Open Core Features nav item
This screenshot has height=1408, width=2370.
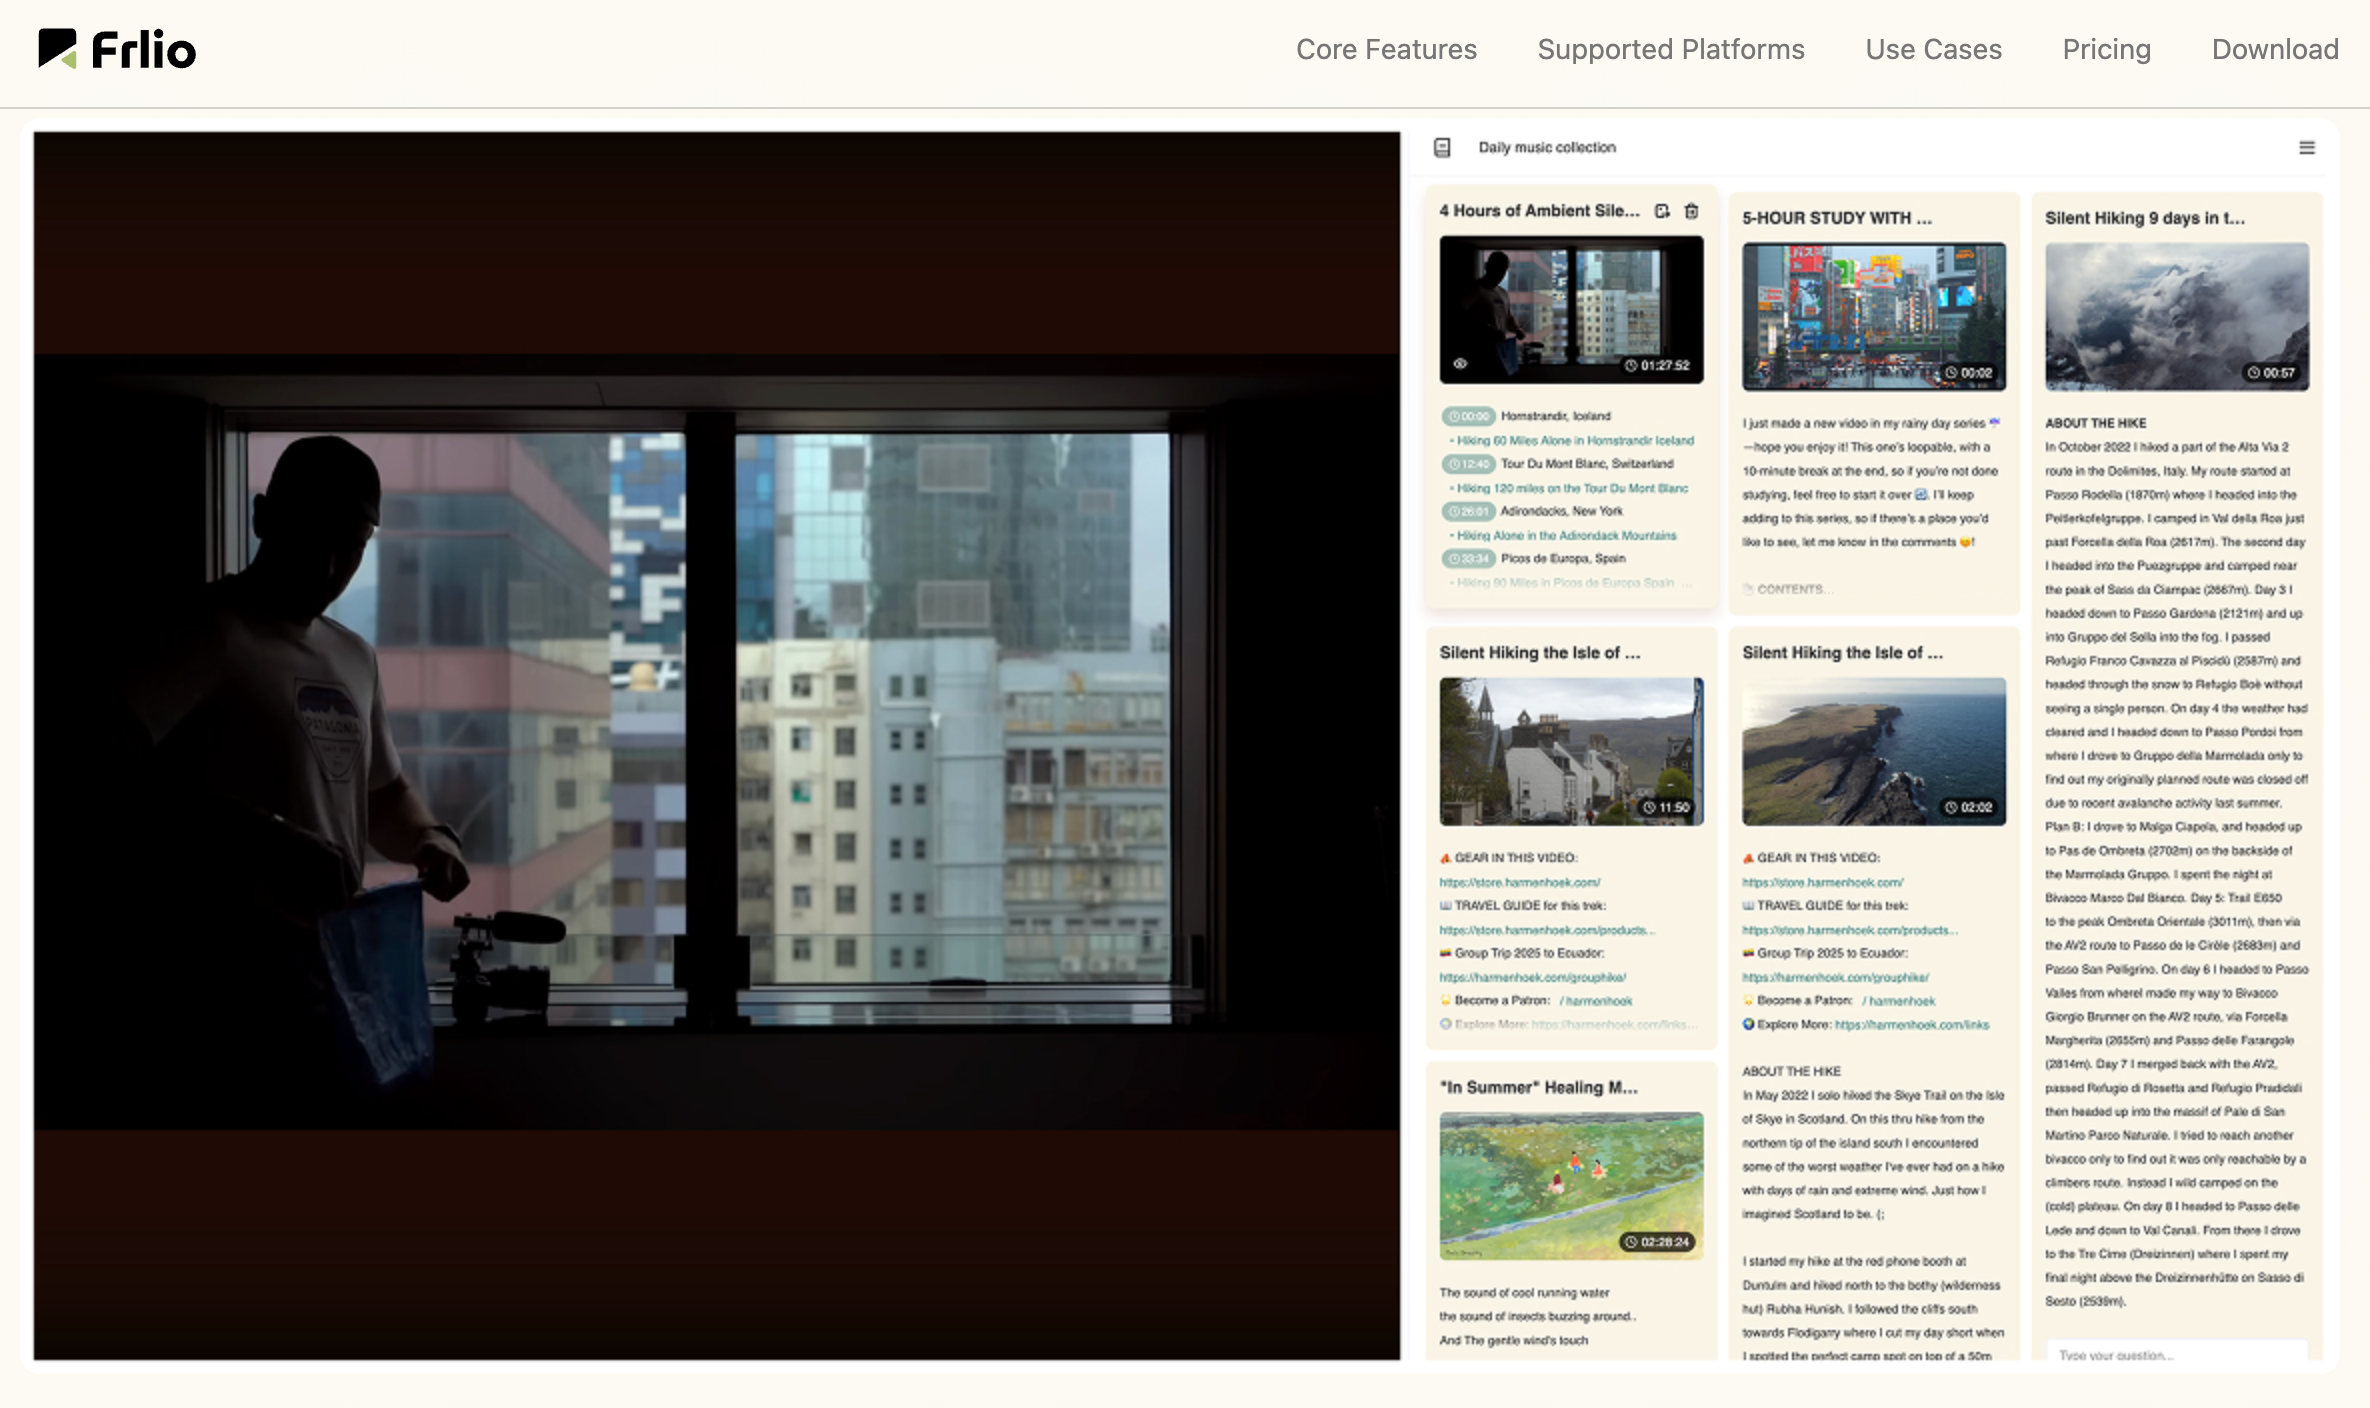pos(1386,50)
